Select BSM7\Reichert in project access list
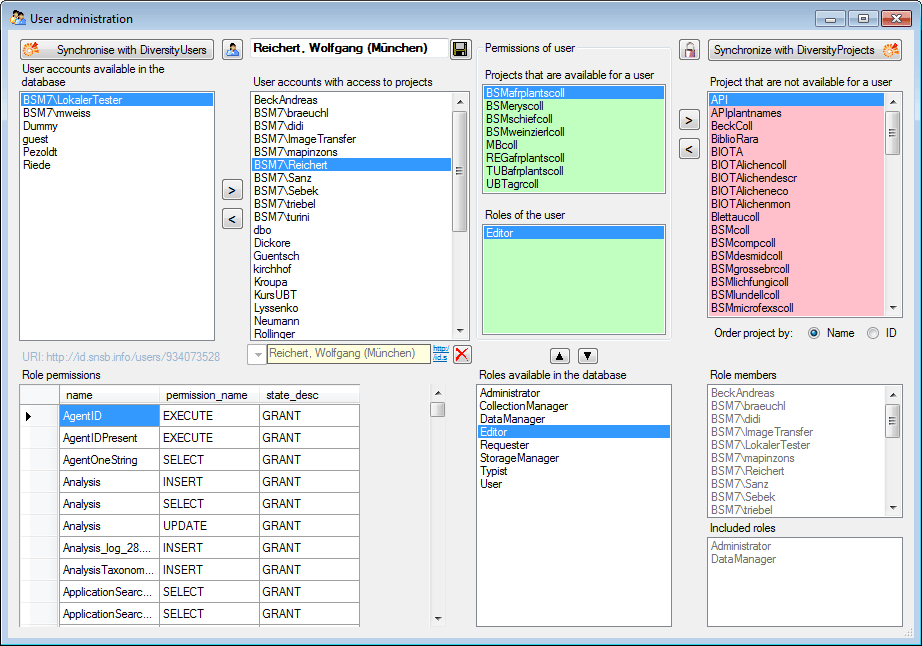922x646 pixels. tap(352, 165)
